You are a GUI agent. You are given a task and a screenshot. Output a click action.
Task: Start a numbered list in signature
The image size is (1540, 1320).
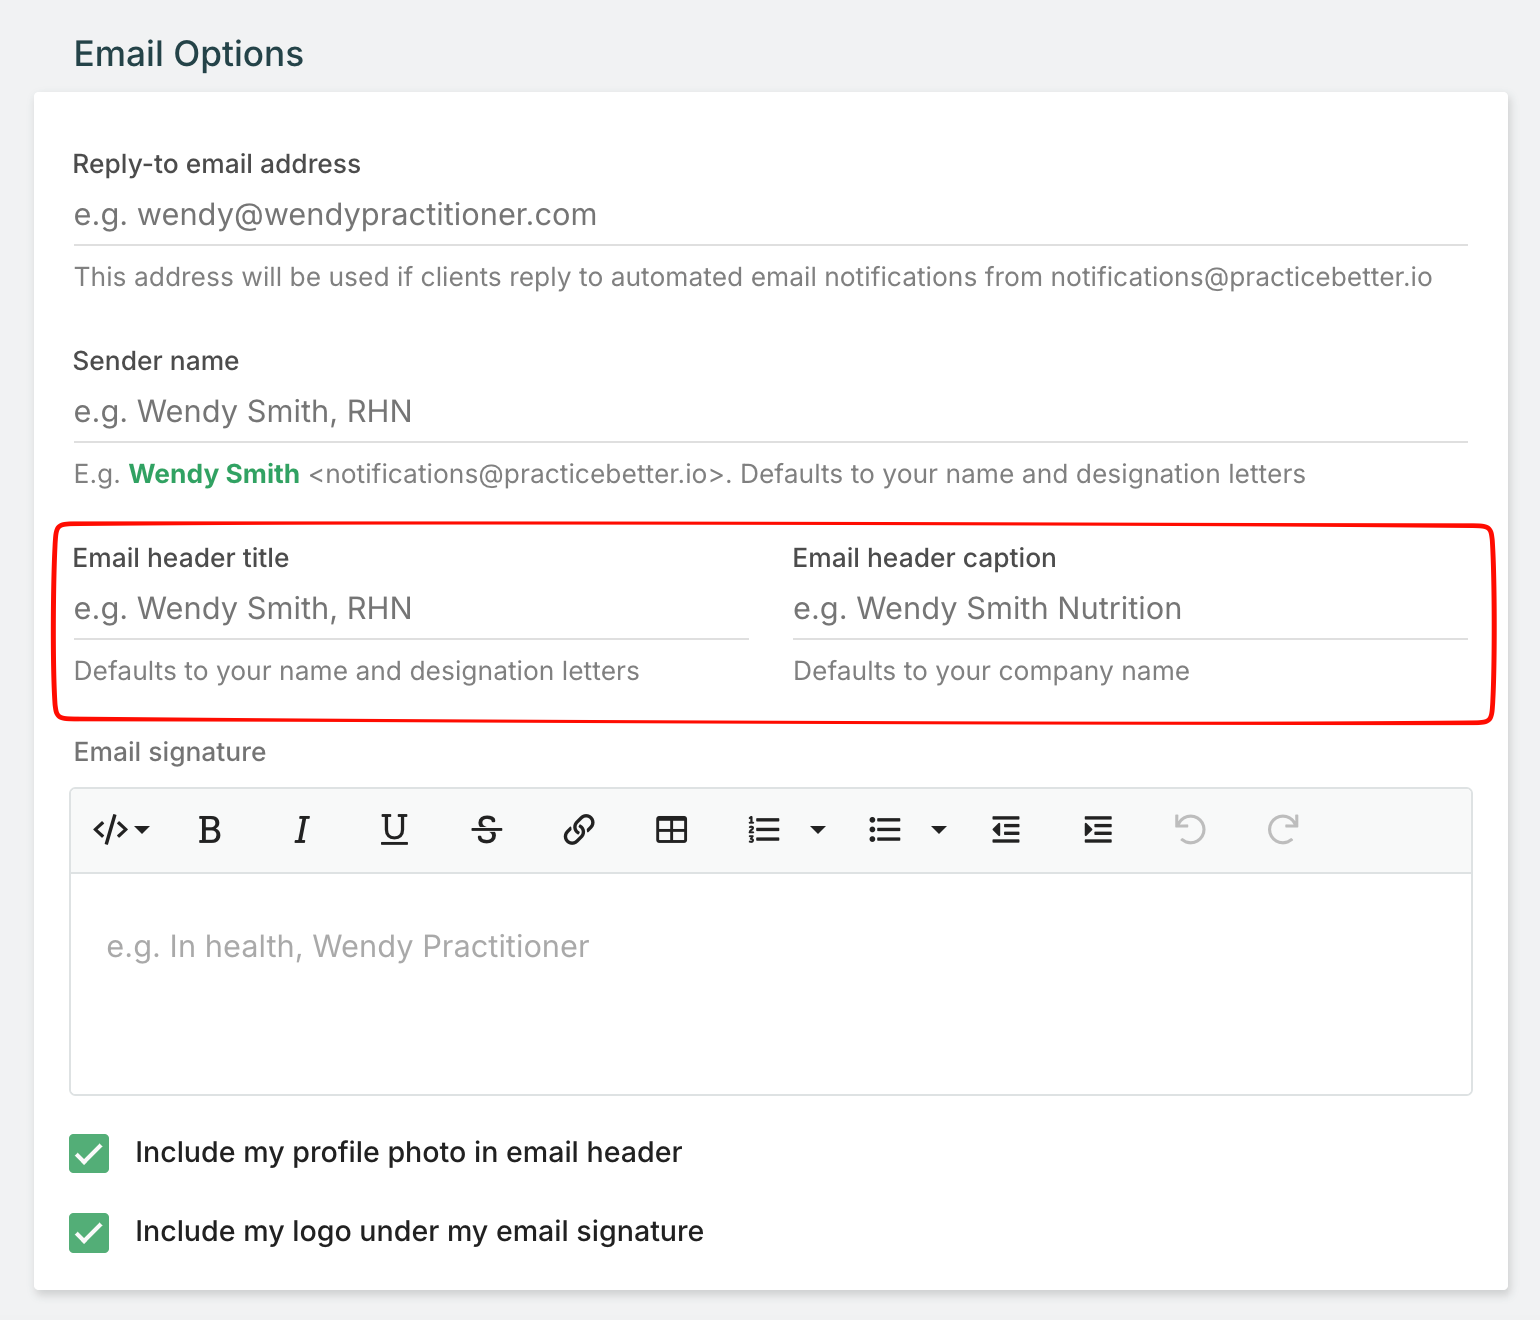764,830
